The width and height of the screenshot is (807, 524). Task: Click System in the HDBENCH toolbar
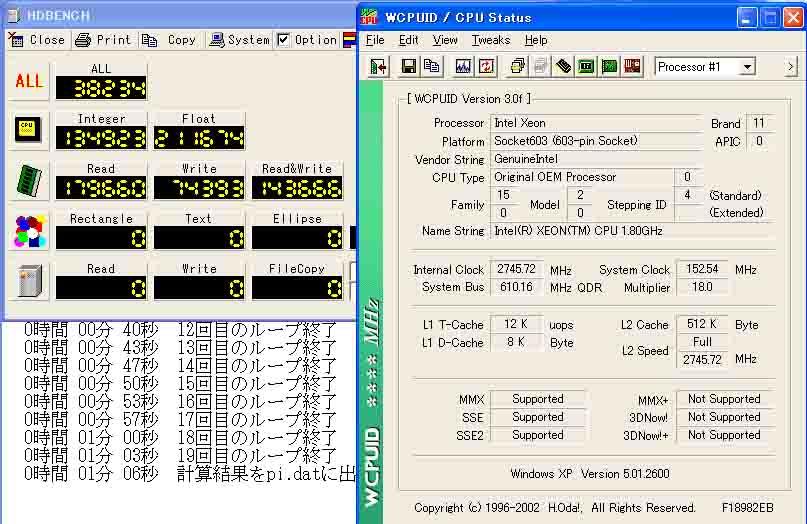point(239,40)
